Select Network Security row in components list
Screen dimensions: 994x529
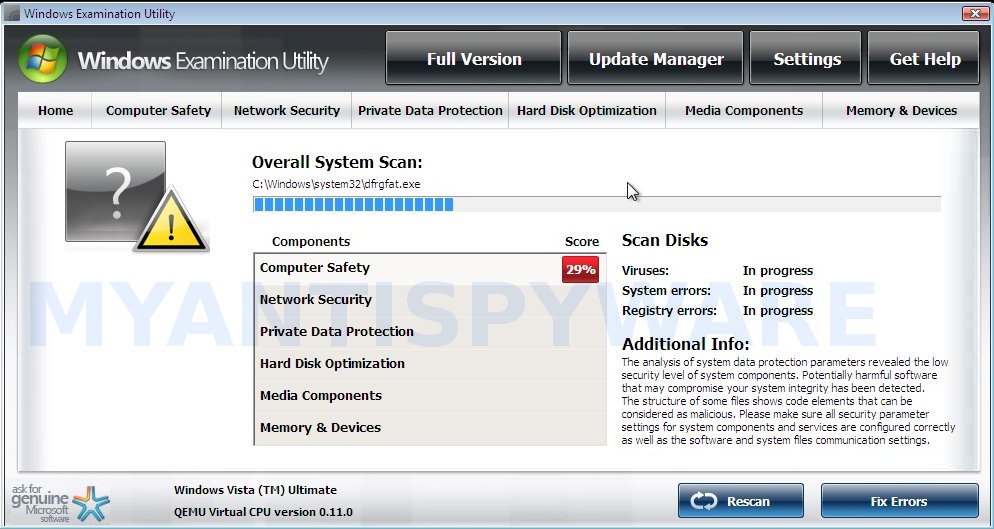(430, 299)
